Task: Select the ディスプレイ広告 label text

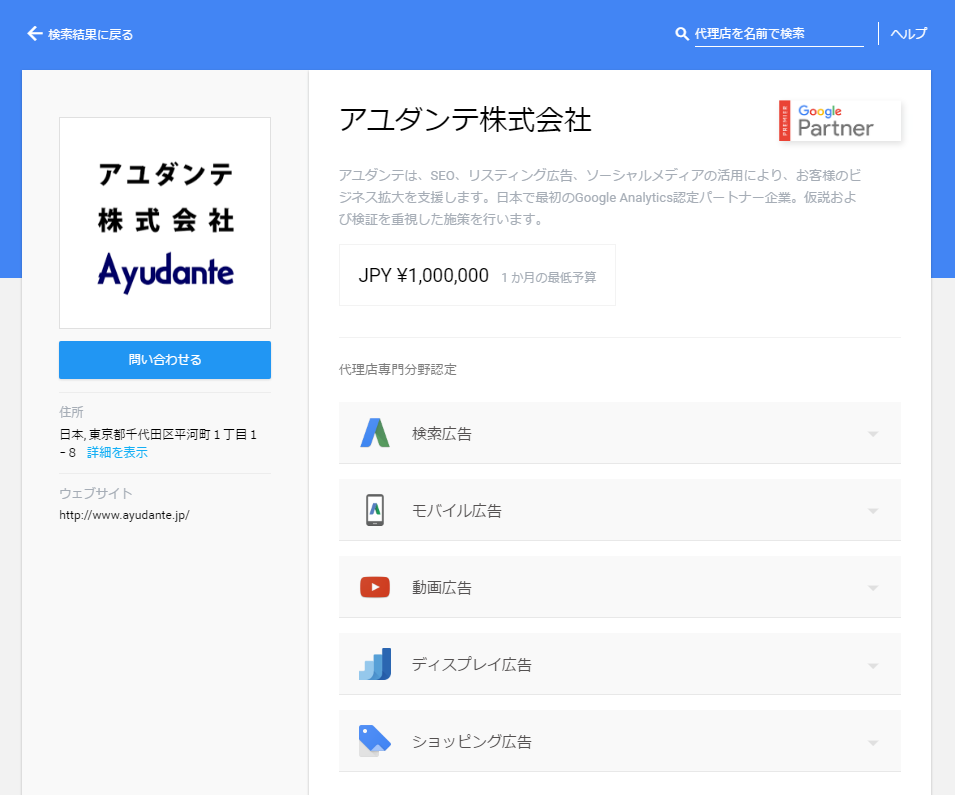Action: (x=472, y=665)
